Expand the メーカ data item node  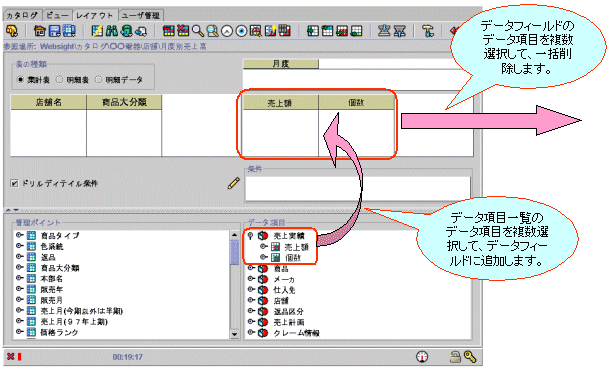[x=251, y=279]
